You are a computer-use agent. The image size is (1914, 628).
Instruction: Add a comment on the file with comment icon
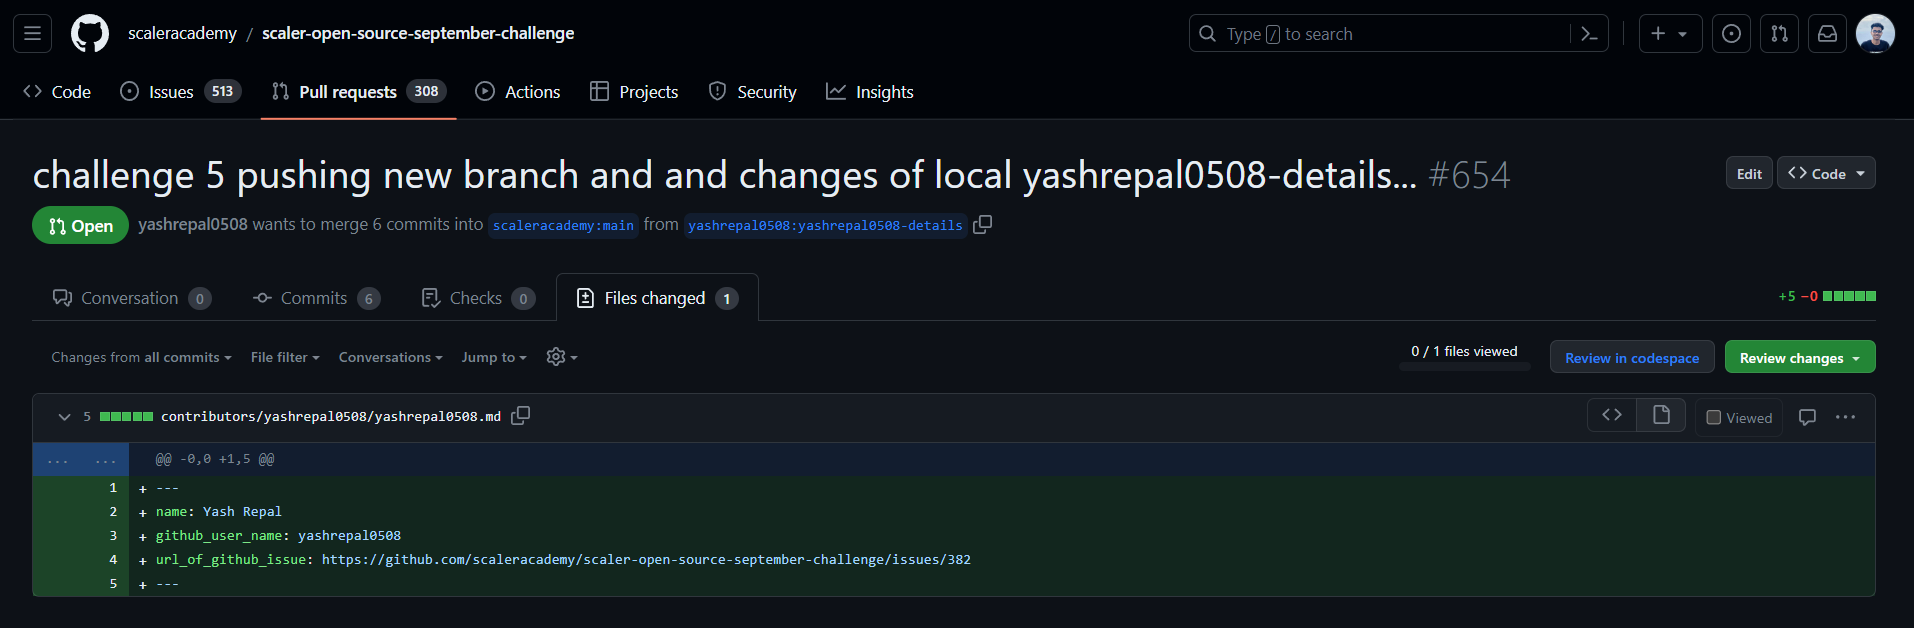(x=1806, y=417)
